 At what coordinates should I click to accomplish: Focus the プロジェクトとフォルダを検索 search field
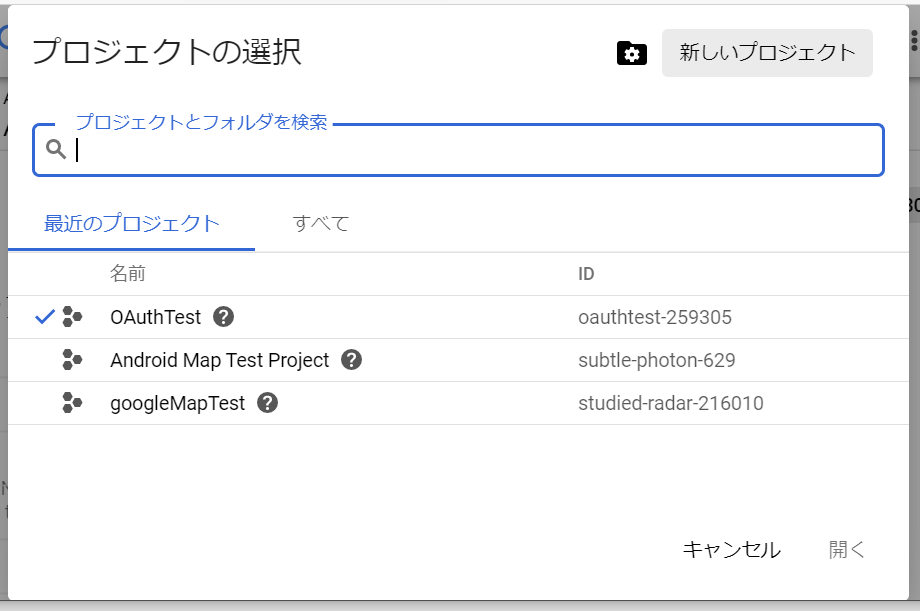click(458, 150)
